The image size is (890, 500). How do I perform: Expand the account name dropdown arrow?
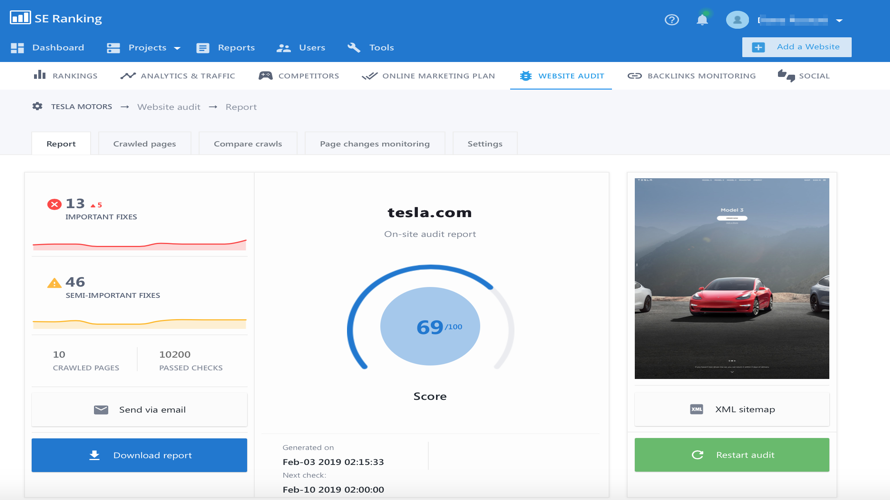[839, 21]
